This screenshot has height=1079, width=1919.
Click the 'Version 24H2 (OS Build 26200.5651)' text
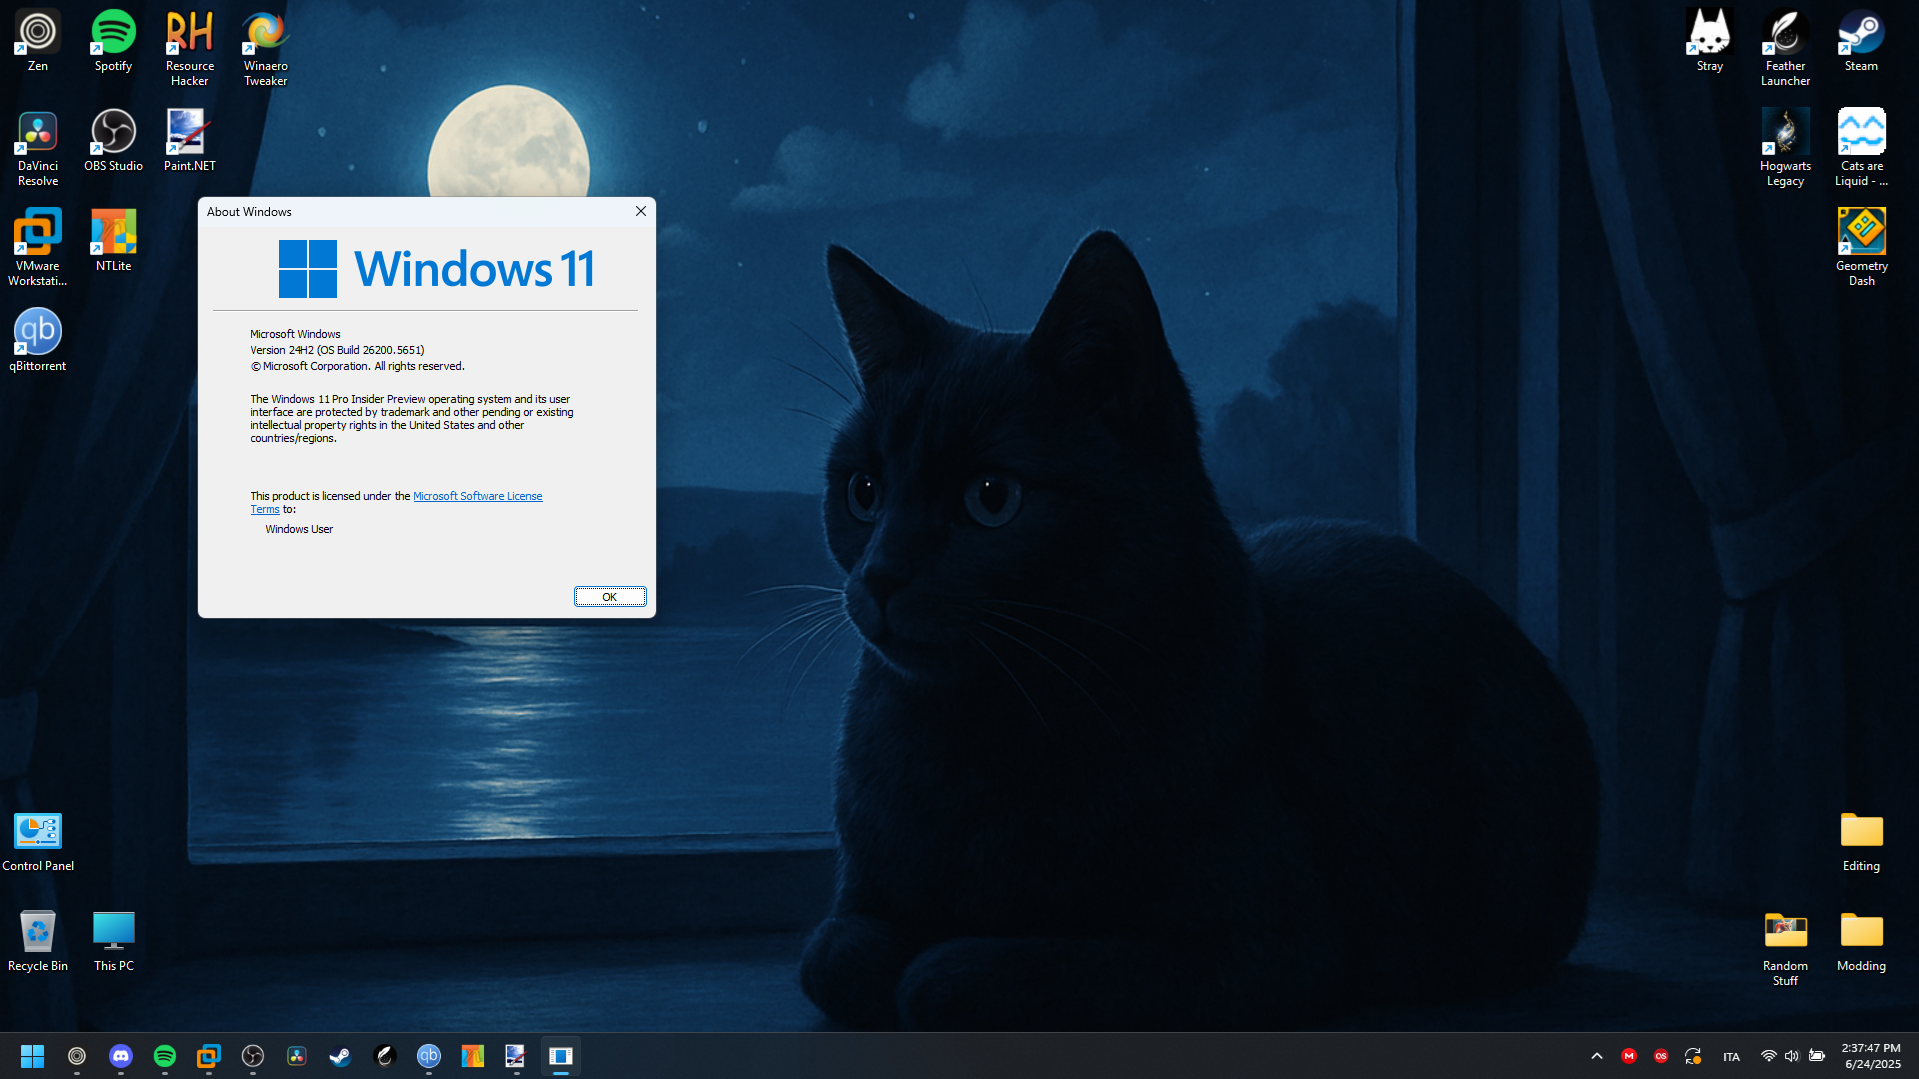point(337,350)
